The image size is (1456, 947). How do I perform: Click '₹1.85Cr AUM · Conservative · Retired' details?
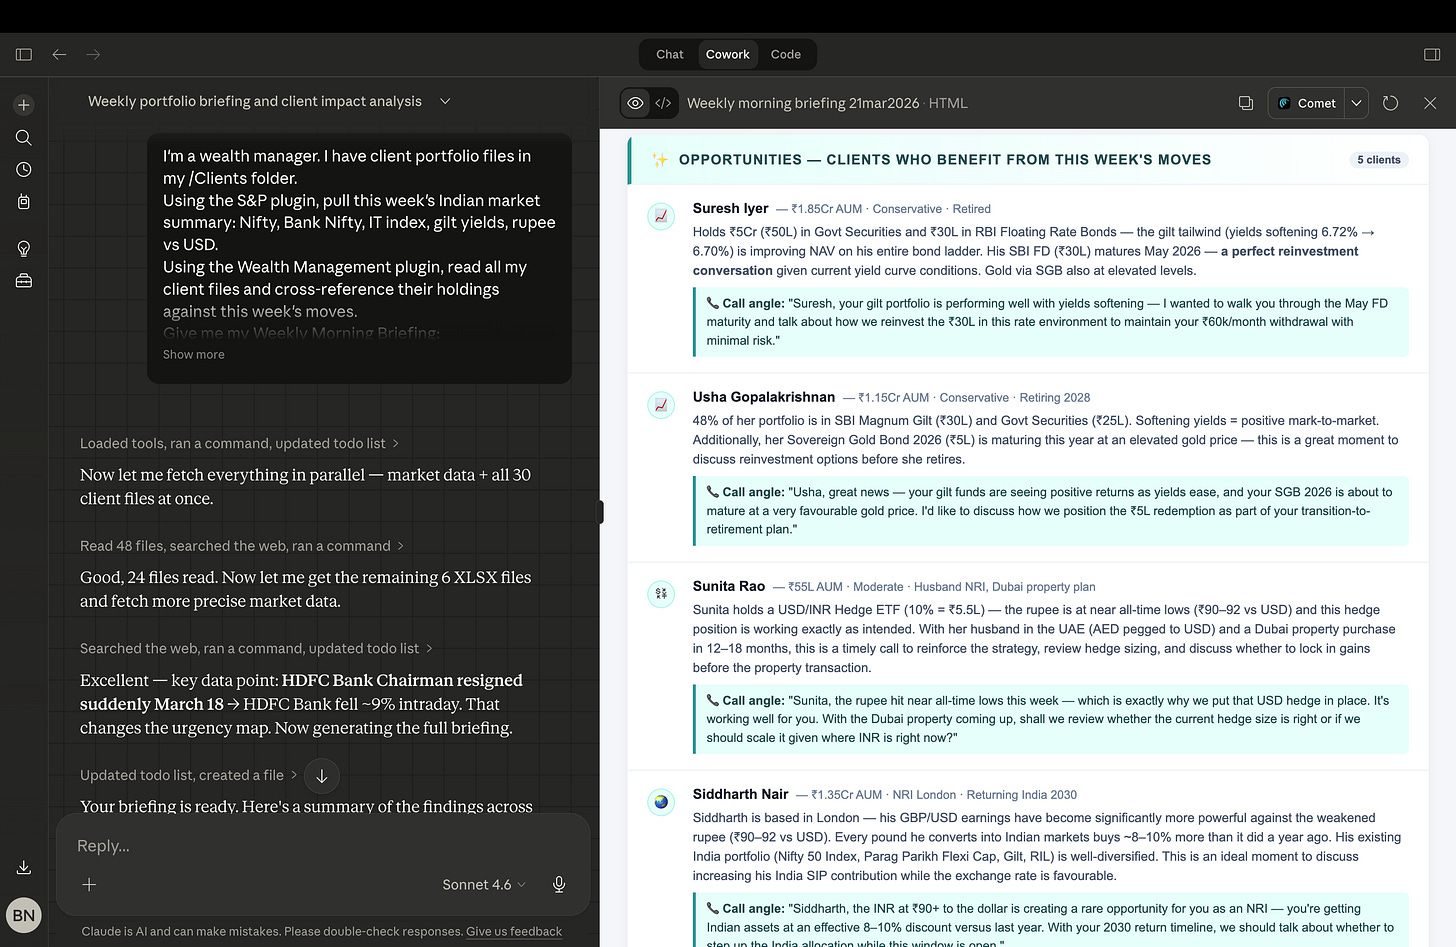(x=891, y=209)
